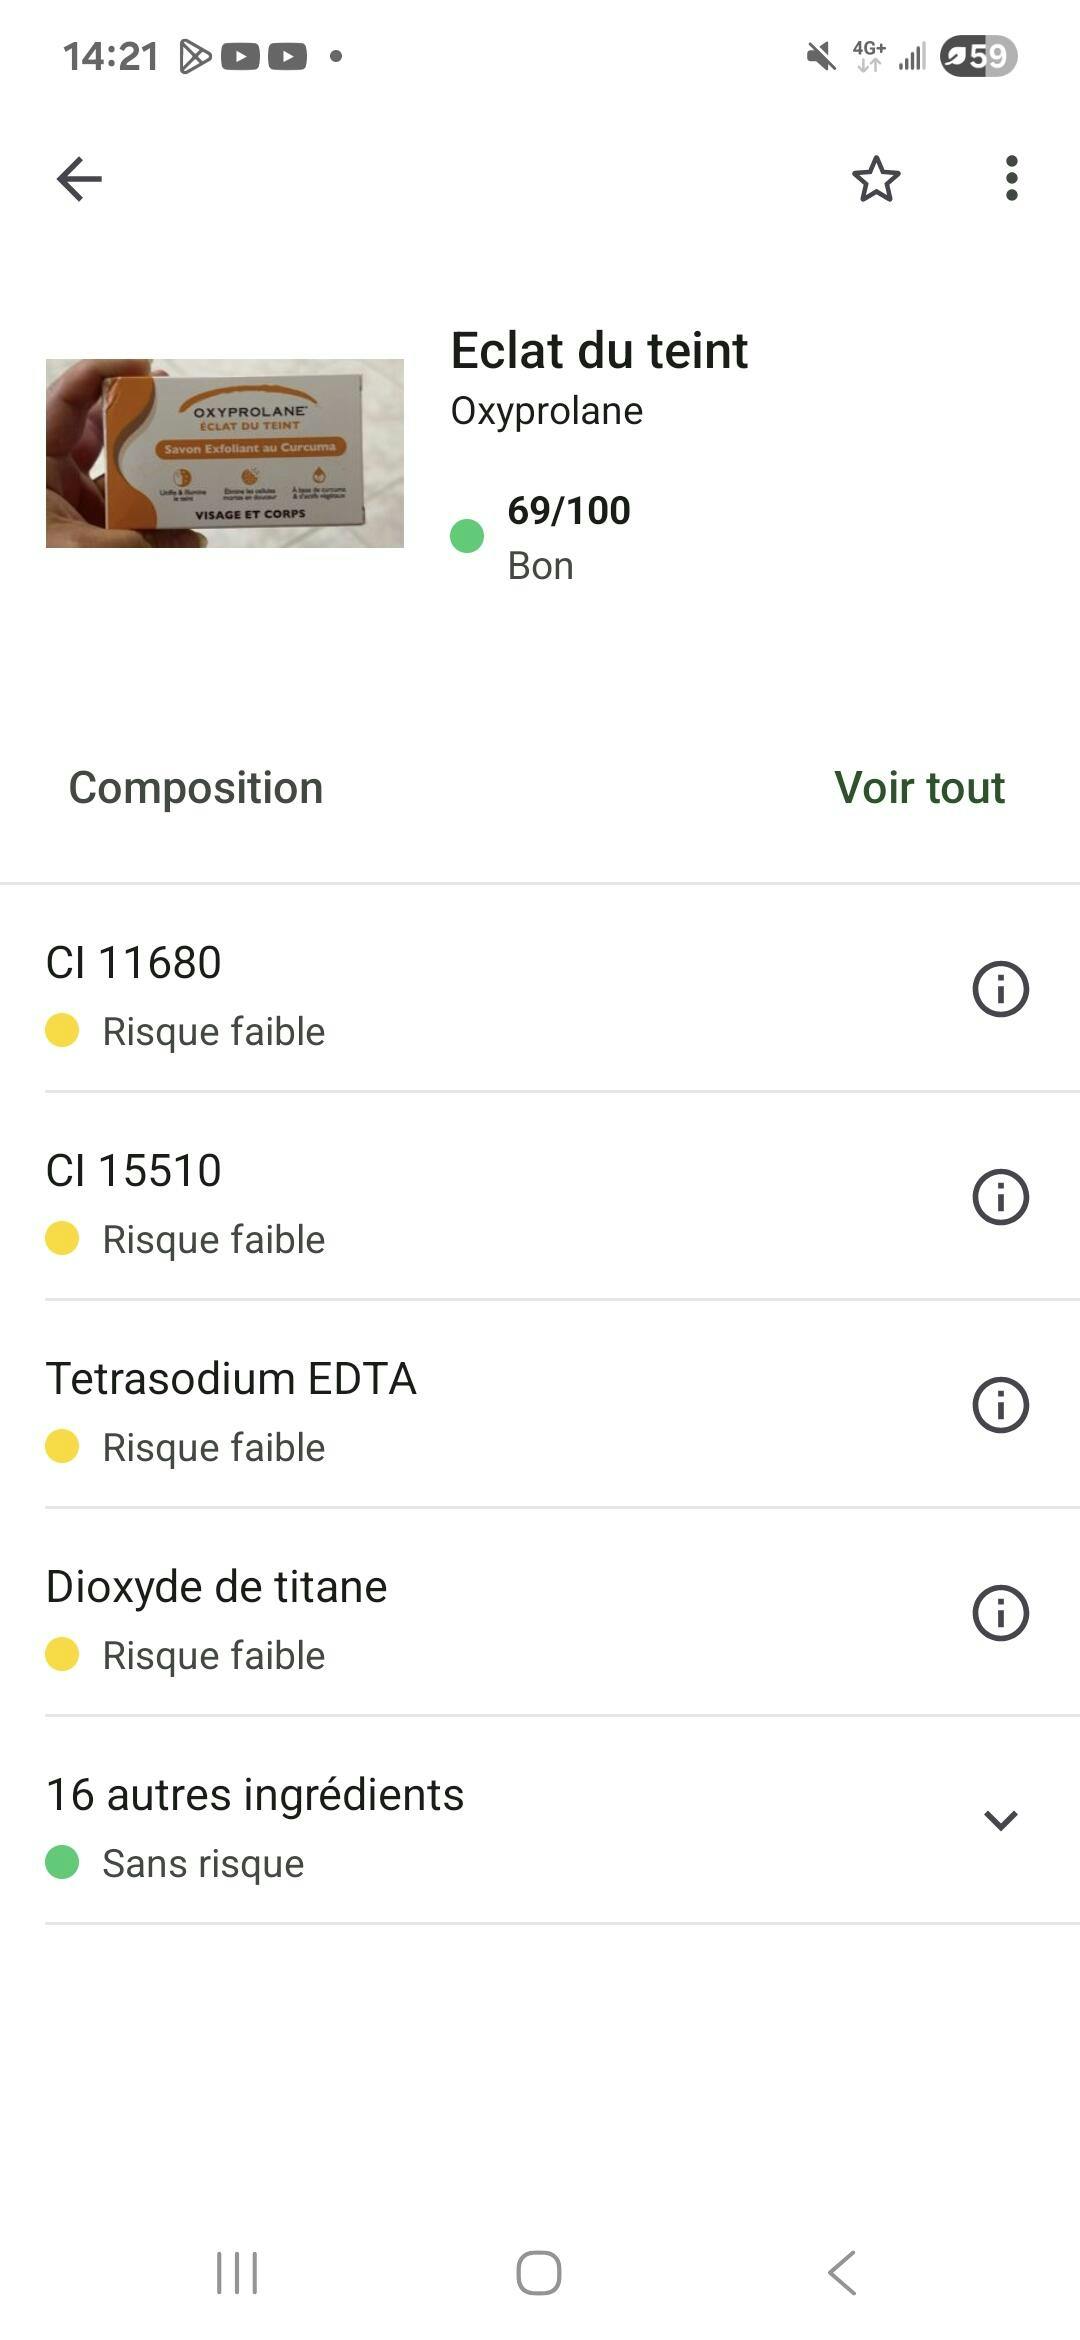Tap the Voir tout link
The width and height of the screenshot is (1080, 2340).
pos(919,788)
